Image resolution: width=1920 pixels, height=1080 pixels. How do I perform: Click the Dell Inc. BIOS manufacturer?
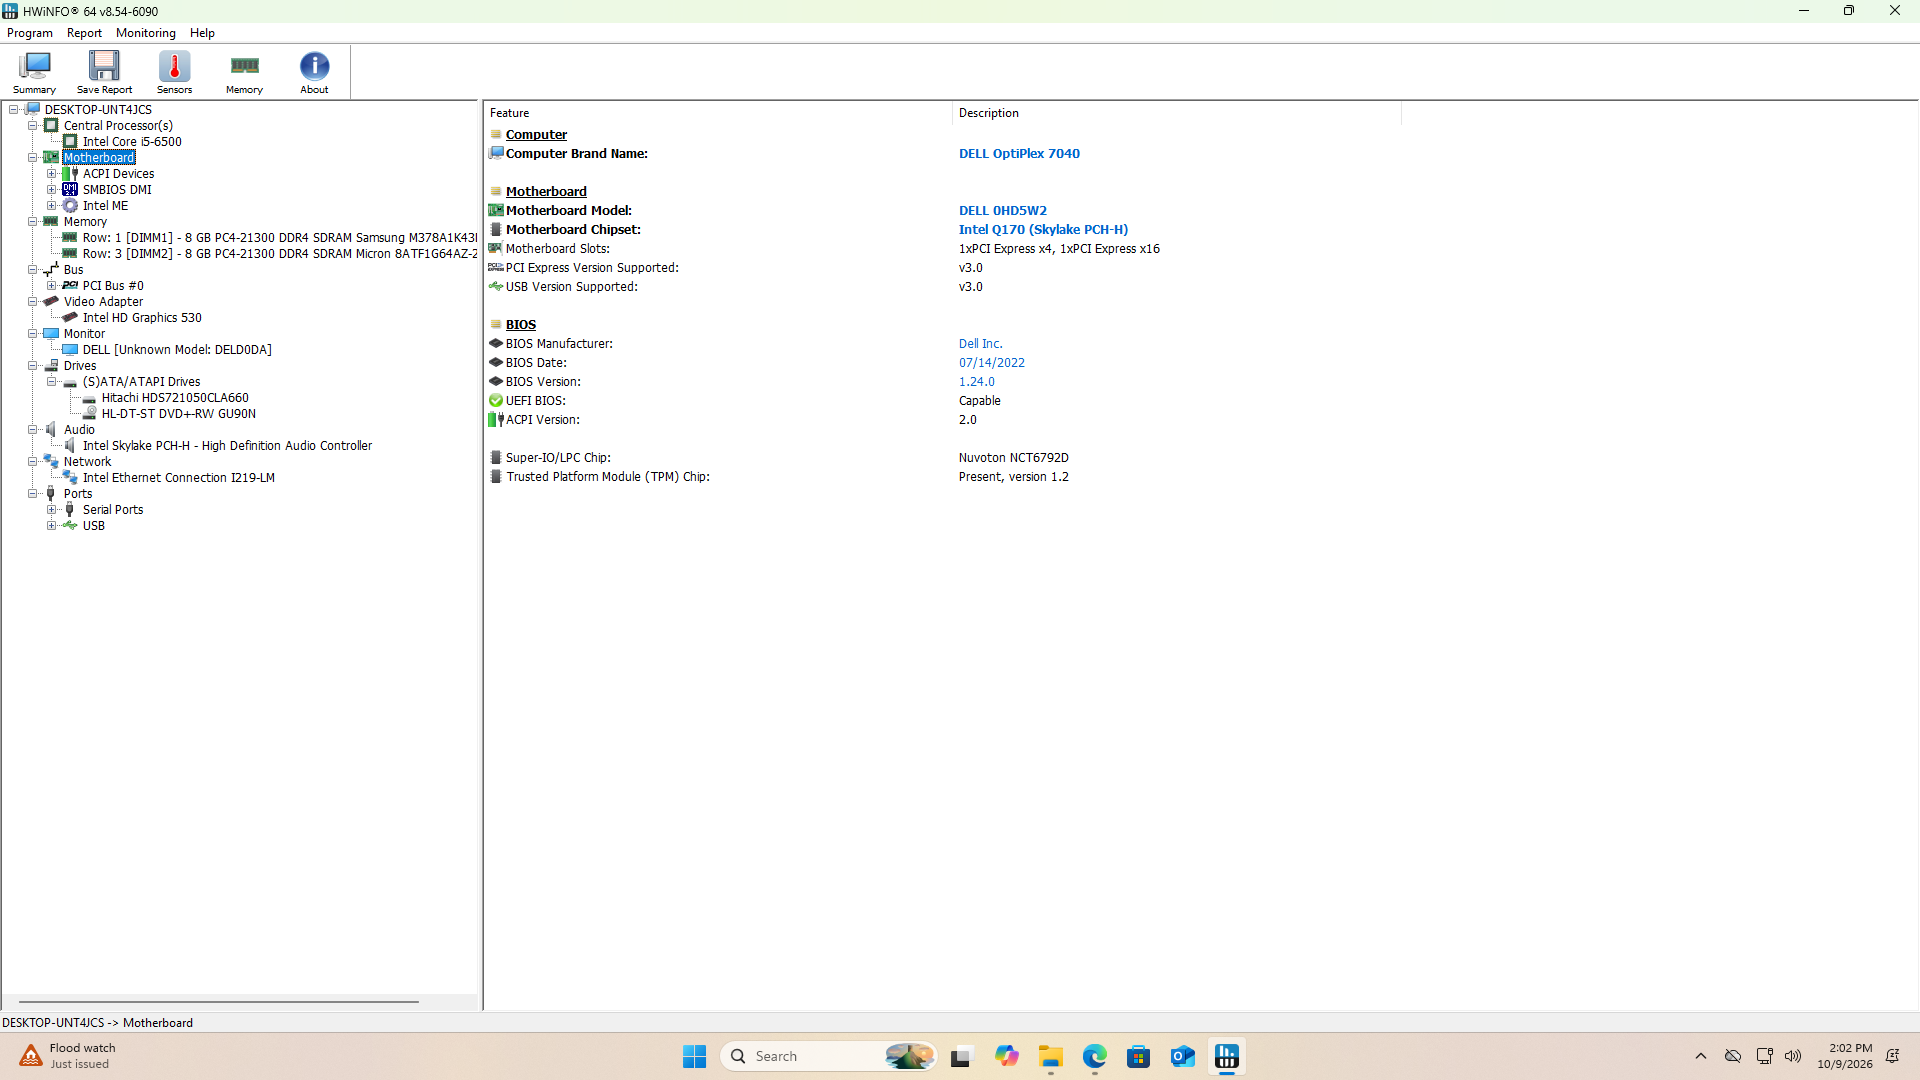pos(980,344)
